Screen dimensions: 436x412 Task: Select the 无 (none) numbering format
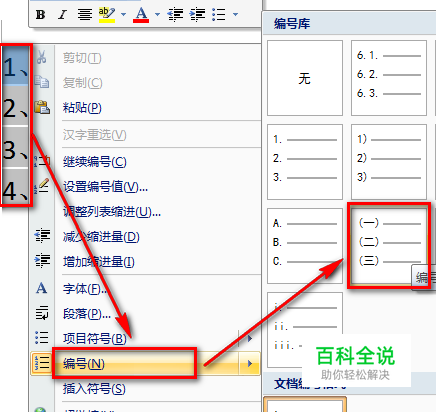(305, 78)
